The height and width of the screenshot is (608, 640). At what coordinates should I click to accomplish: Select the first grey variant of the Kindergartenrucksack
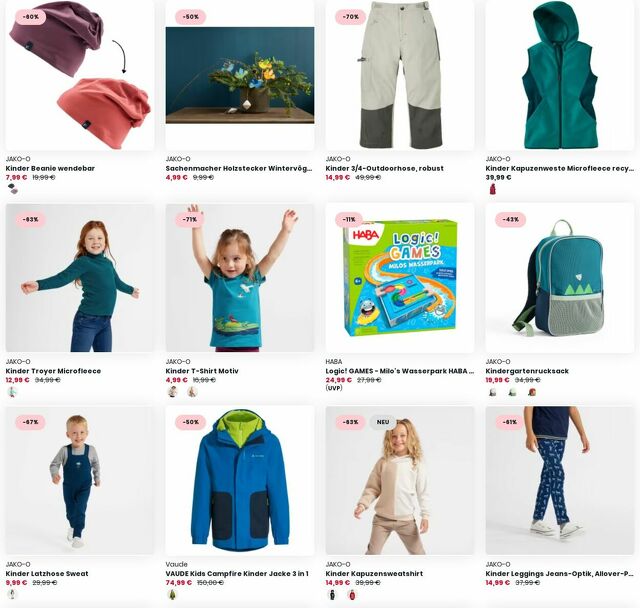(493, 392)
